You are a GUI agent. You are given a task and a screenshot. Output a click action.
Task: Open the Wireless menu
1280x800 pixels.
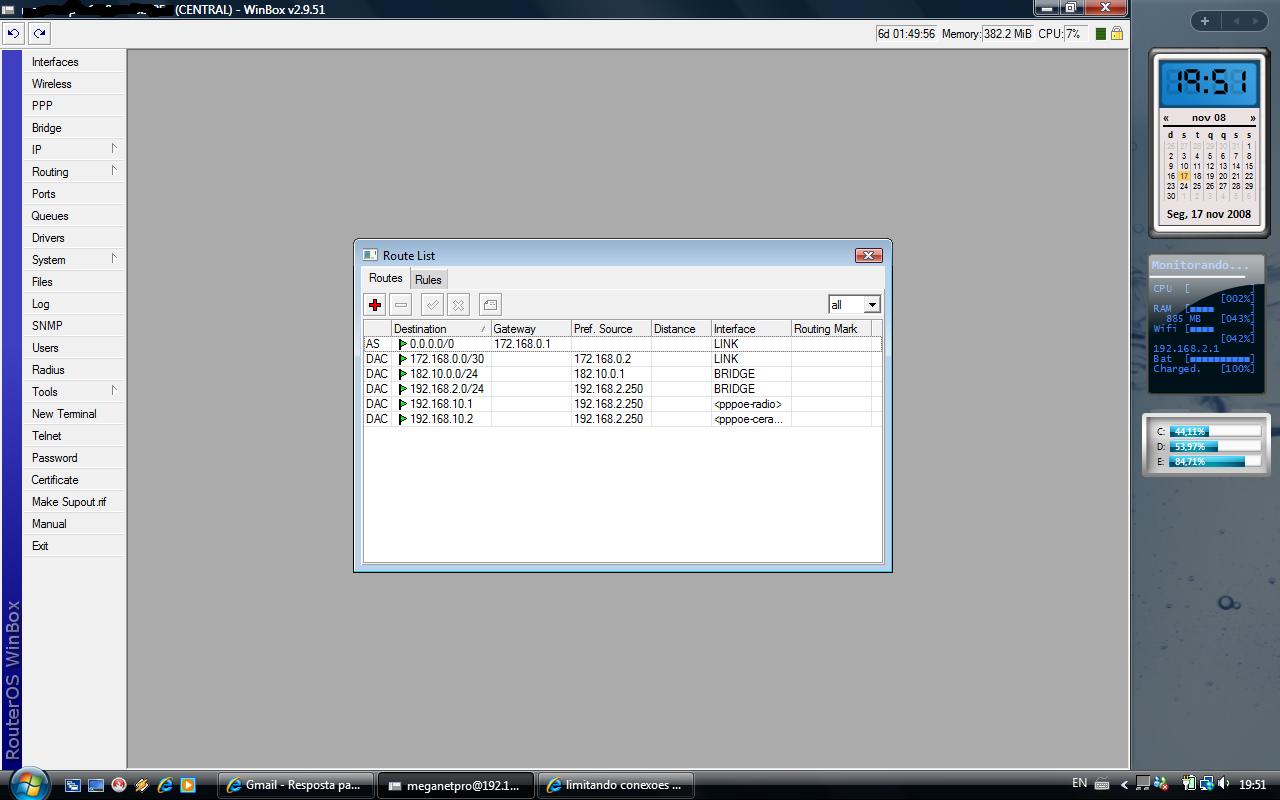[74, 84]
